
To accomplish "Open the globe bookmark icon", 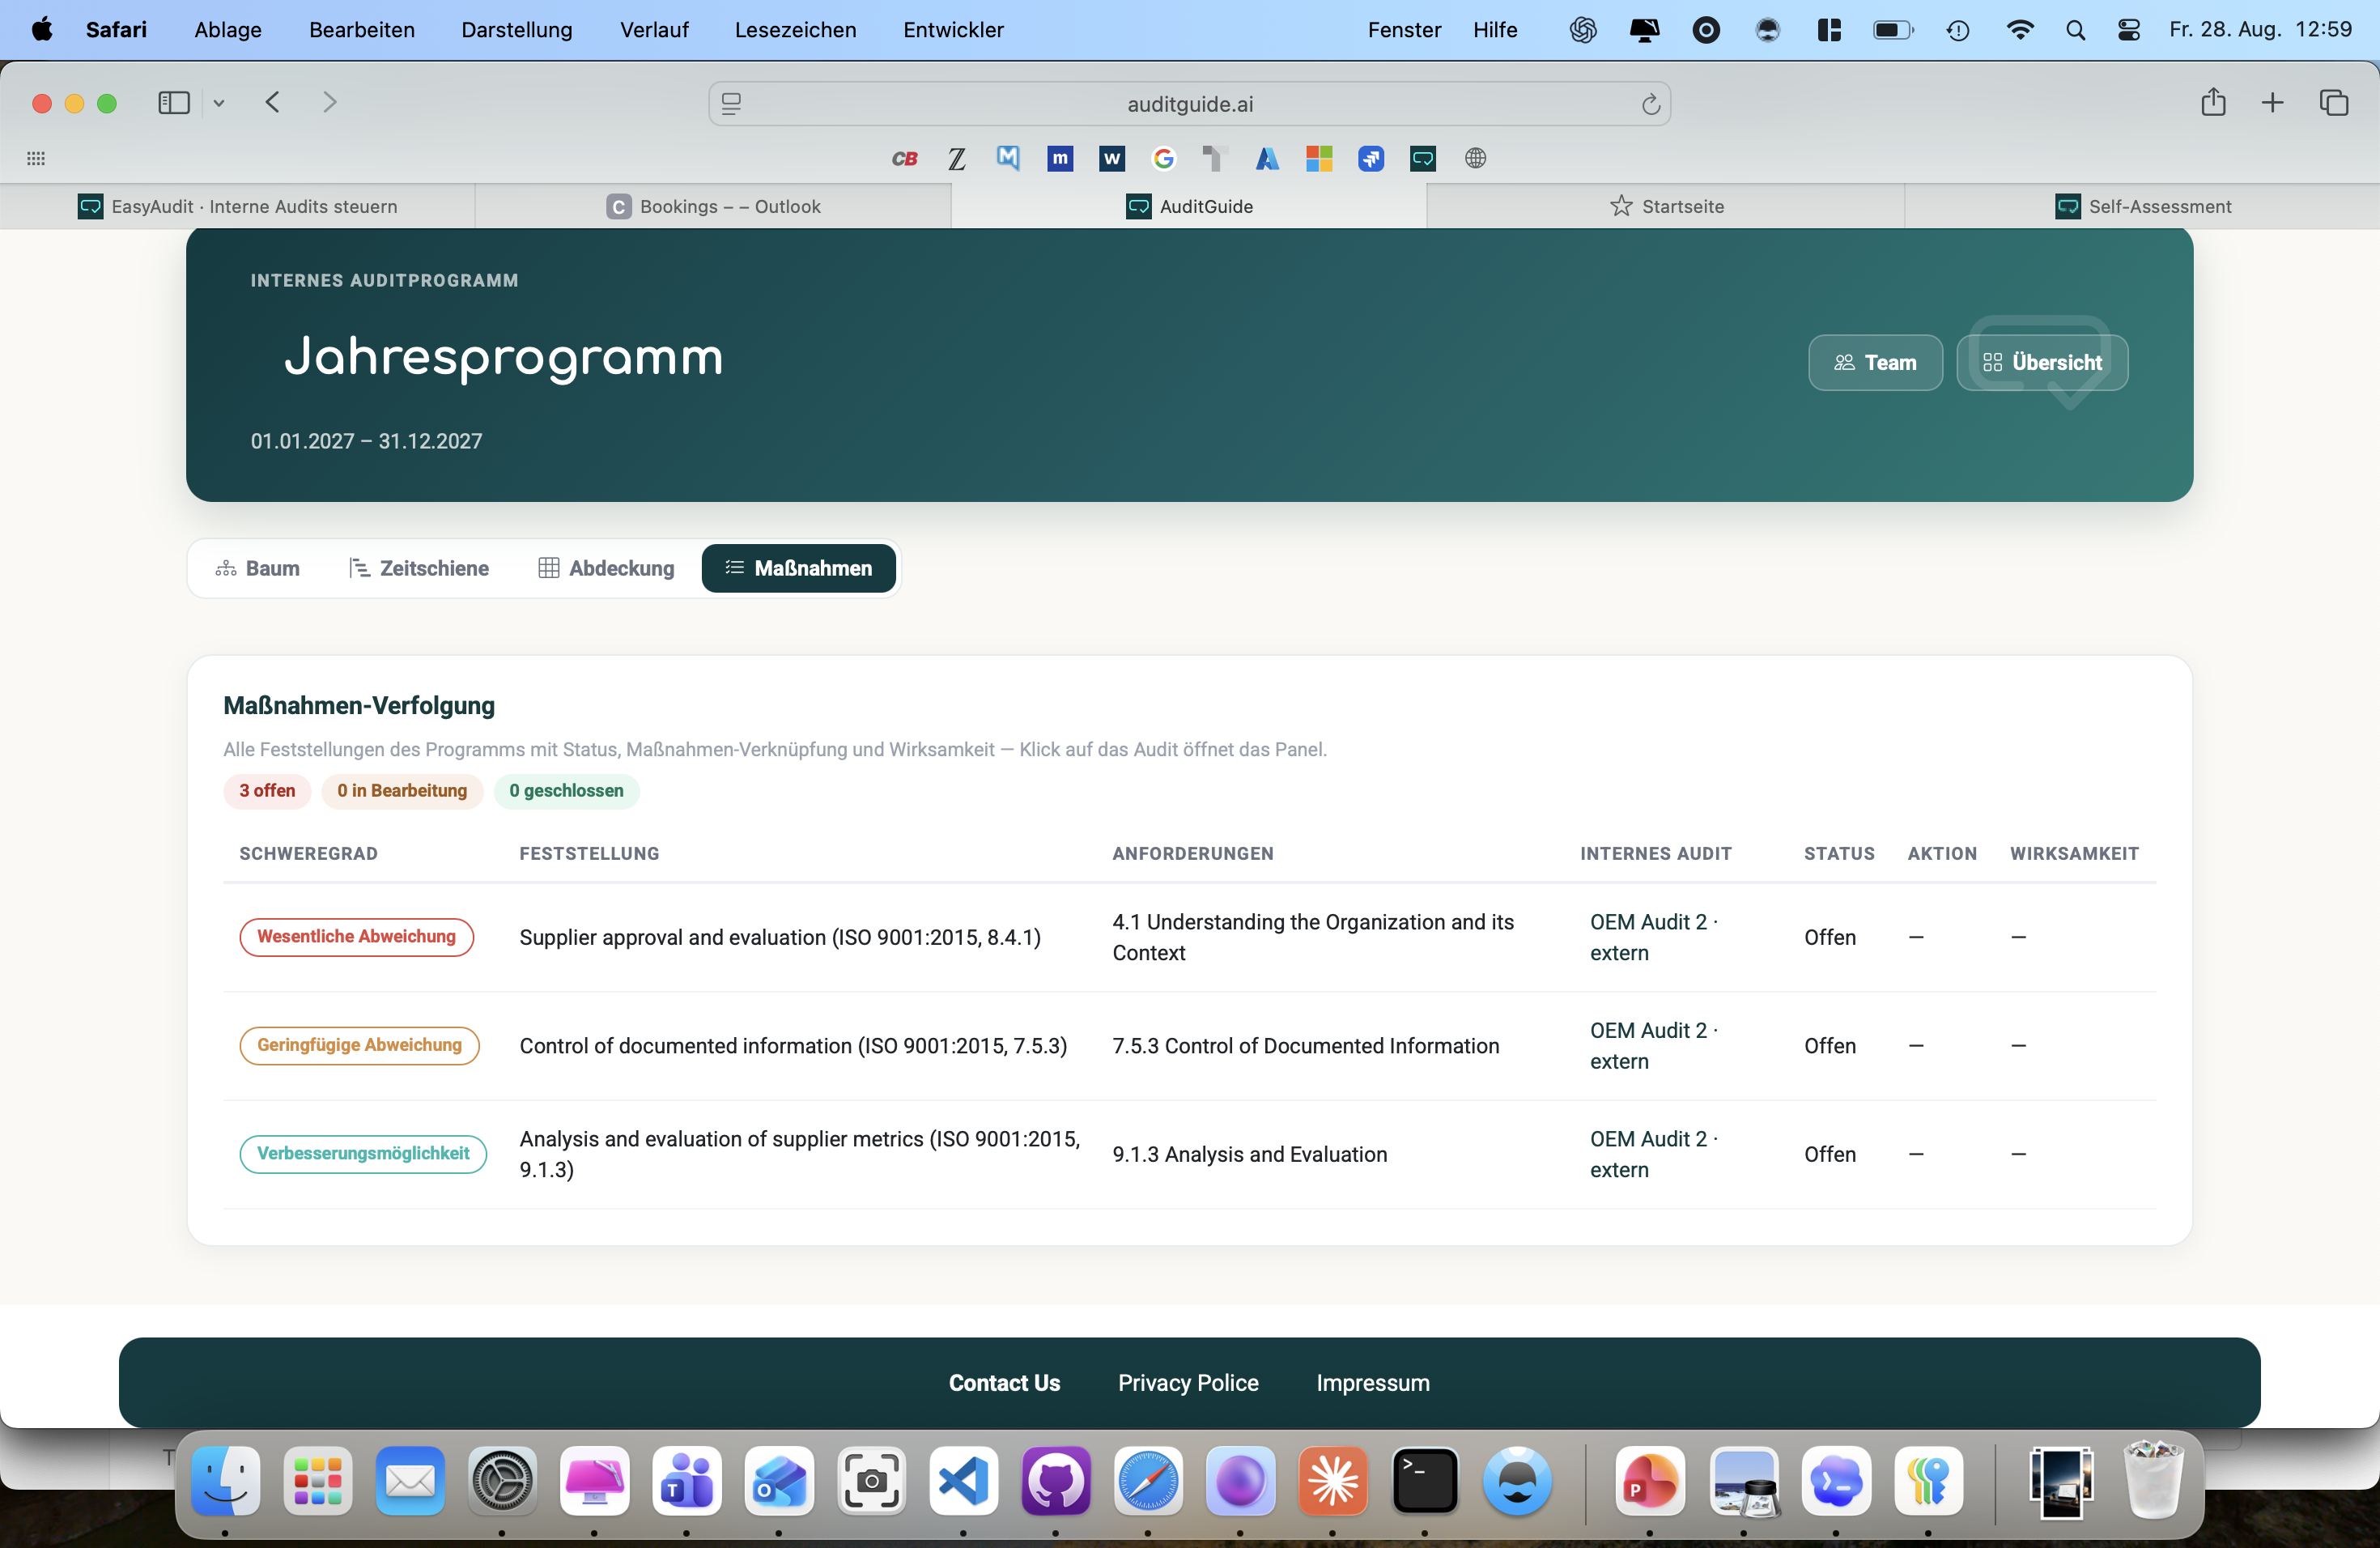I will coord(1475,158).
